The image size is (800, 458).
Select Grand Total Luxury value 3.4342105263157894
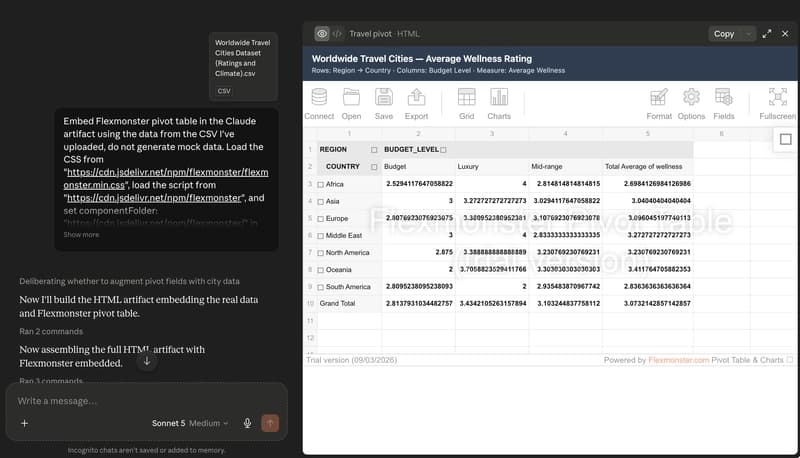point(492,303)
